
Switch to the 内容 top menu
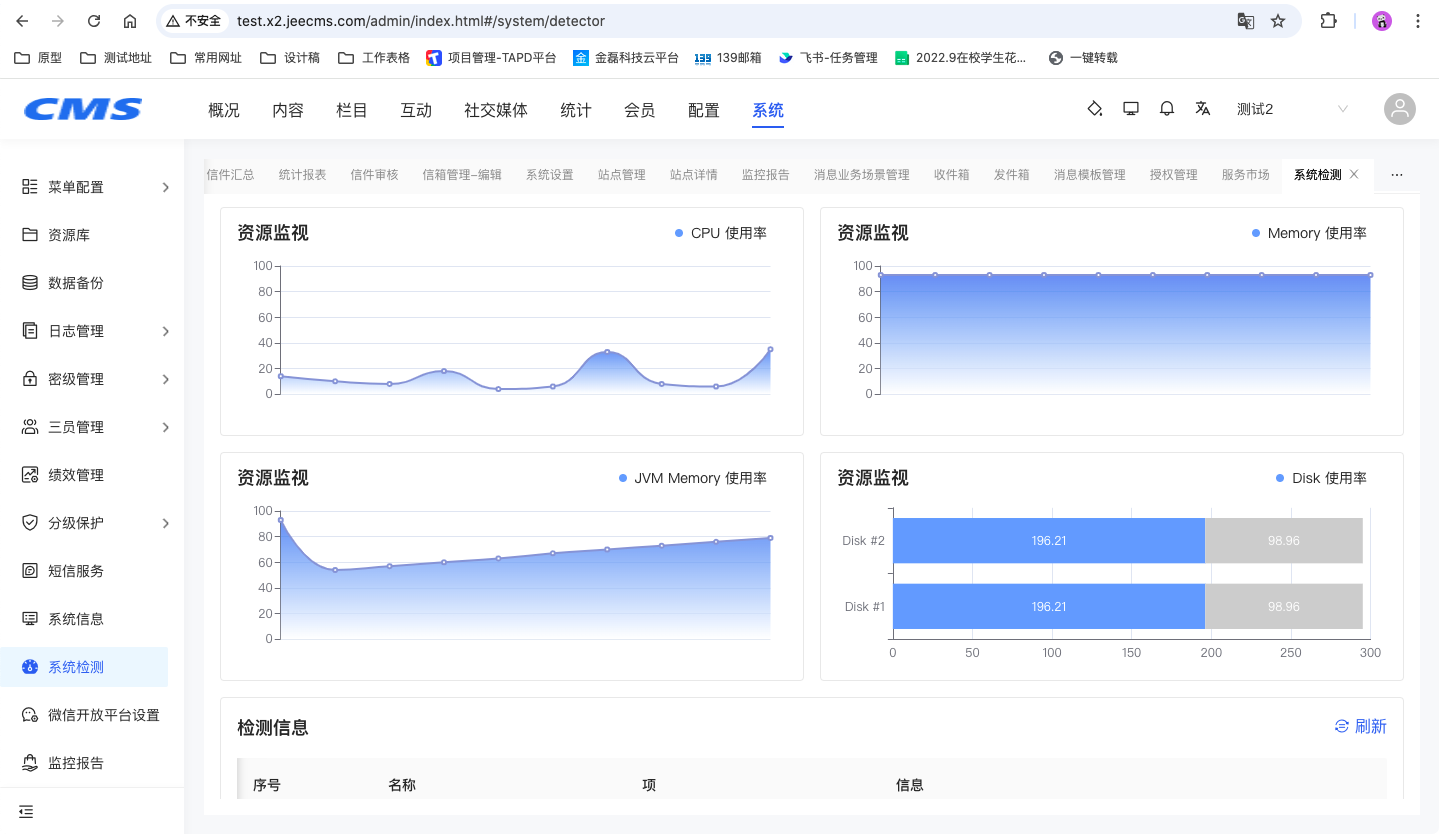pos(288,110)
